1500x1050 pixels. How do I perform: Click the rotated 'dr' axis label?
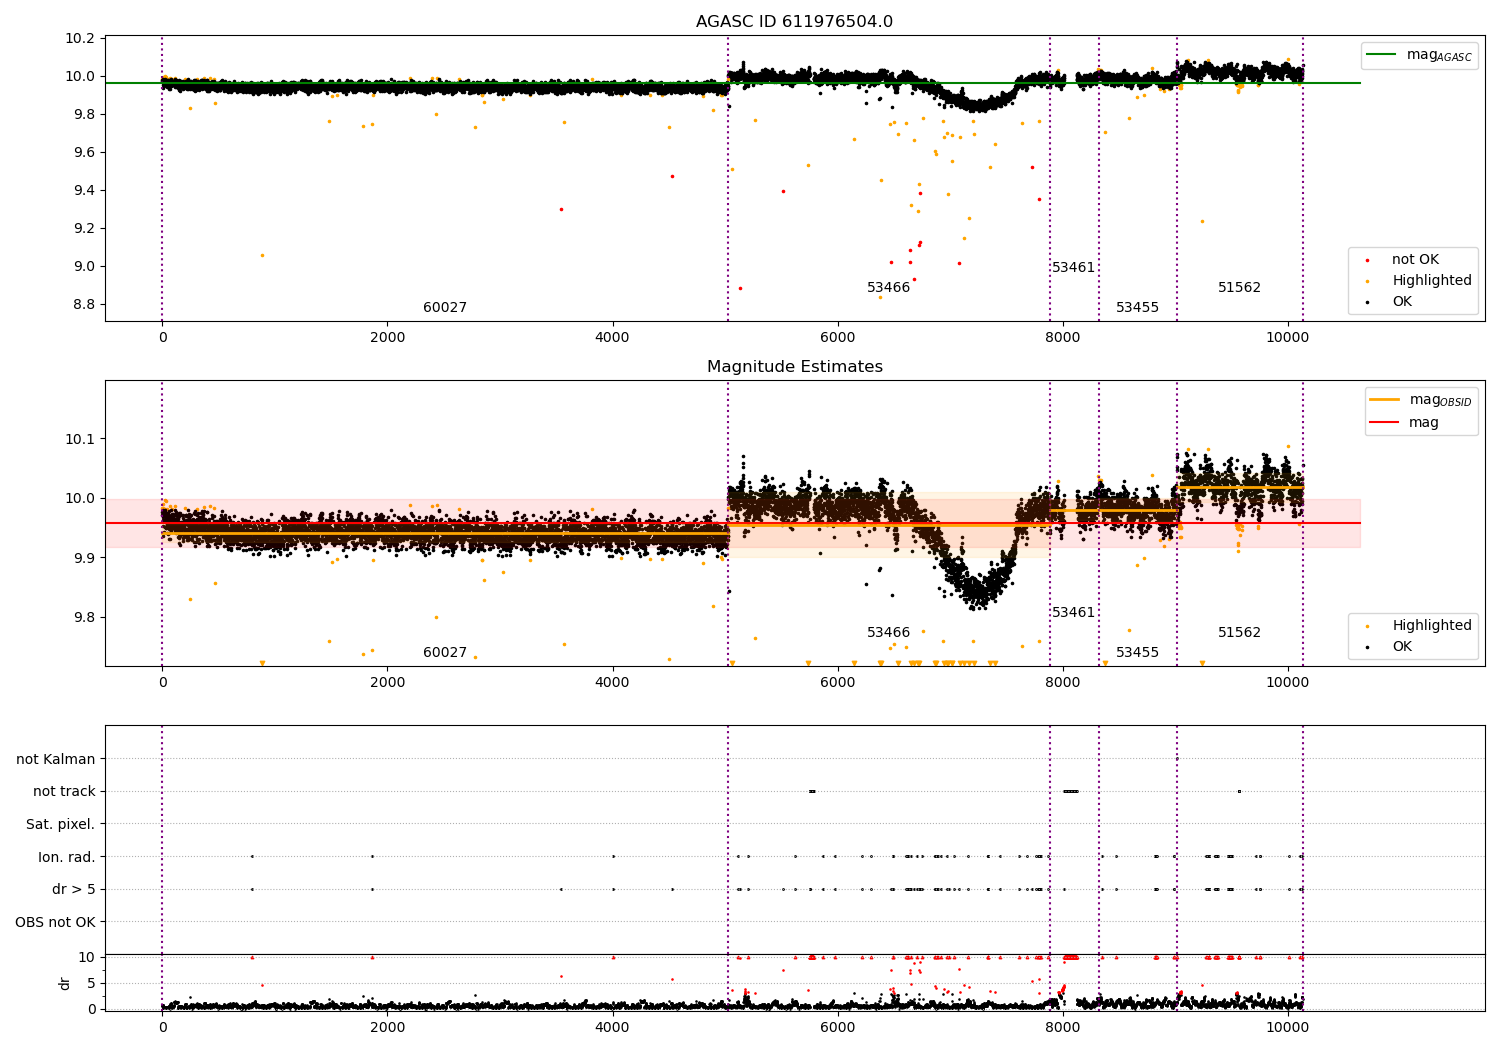coord(65,983)
